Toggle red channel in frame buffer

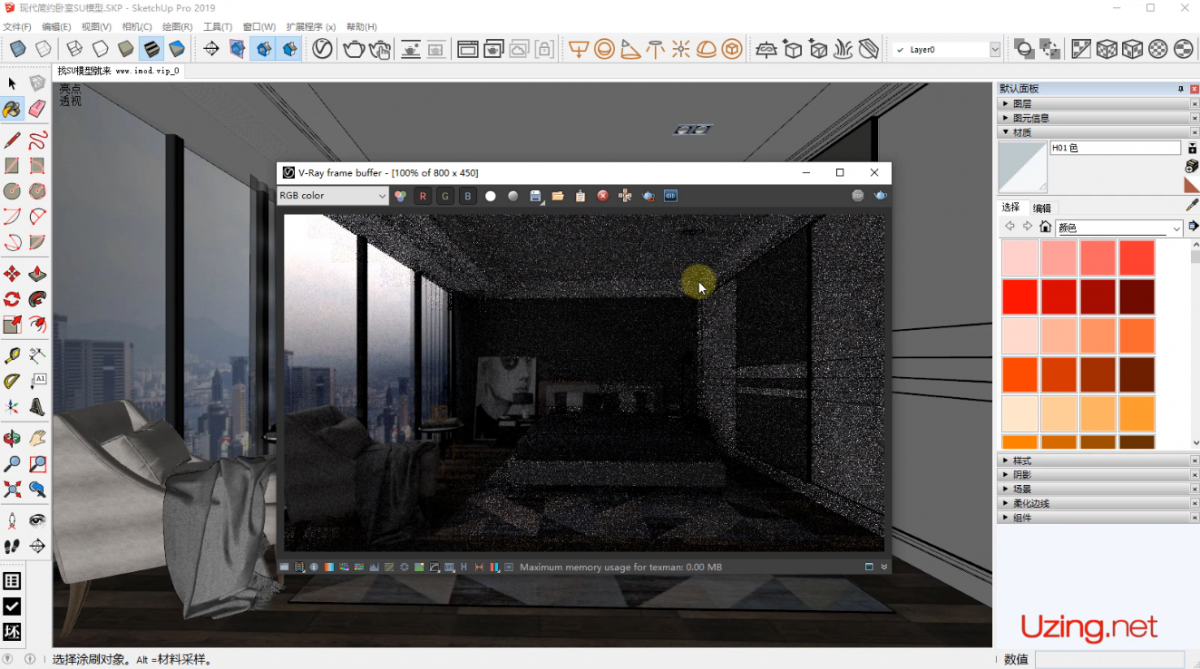click(x=423, y=196)
